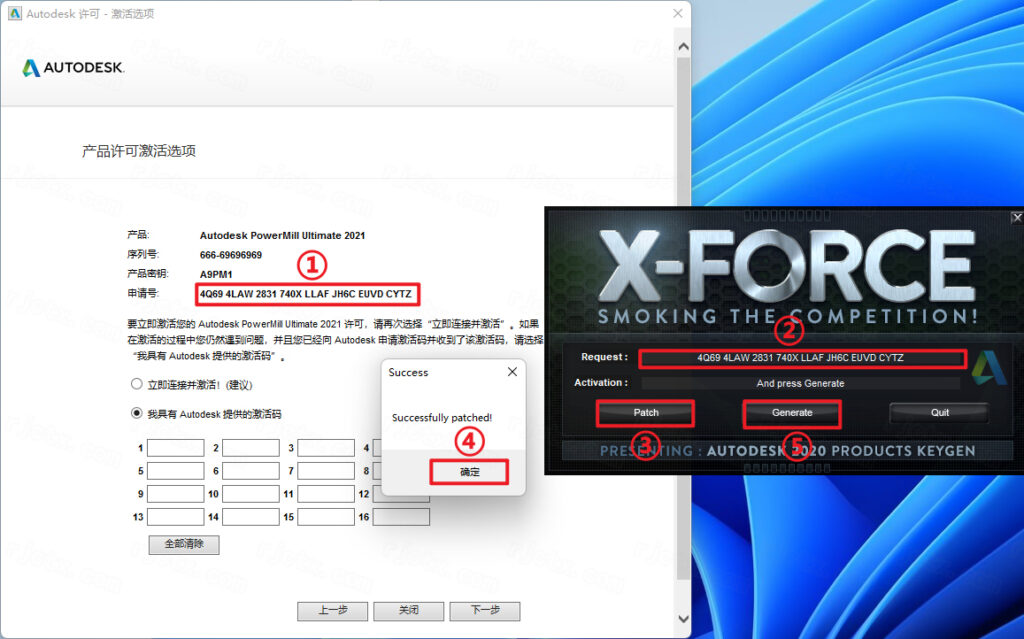Click activation code box 6

[251, 471]
